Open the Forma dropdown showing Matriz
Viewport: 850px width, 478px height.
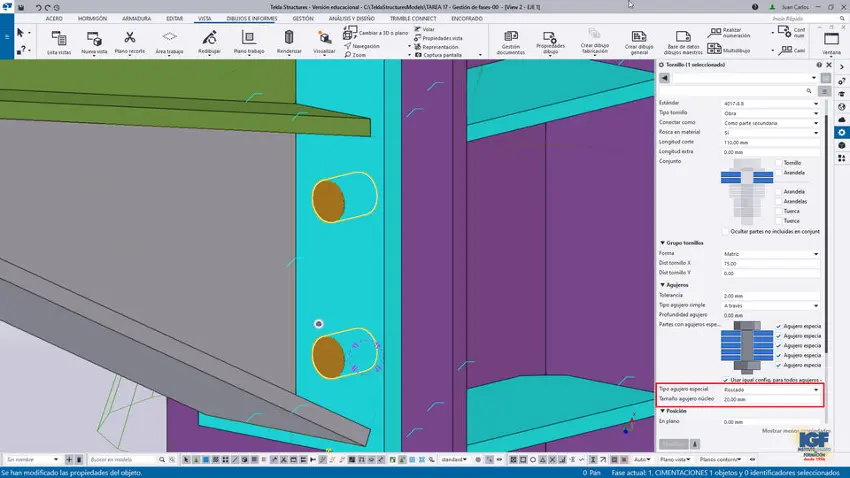[770, 254]
